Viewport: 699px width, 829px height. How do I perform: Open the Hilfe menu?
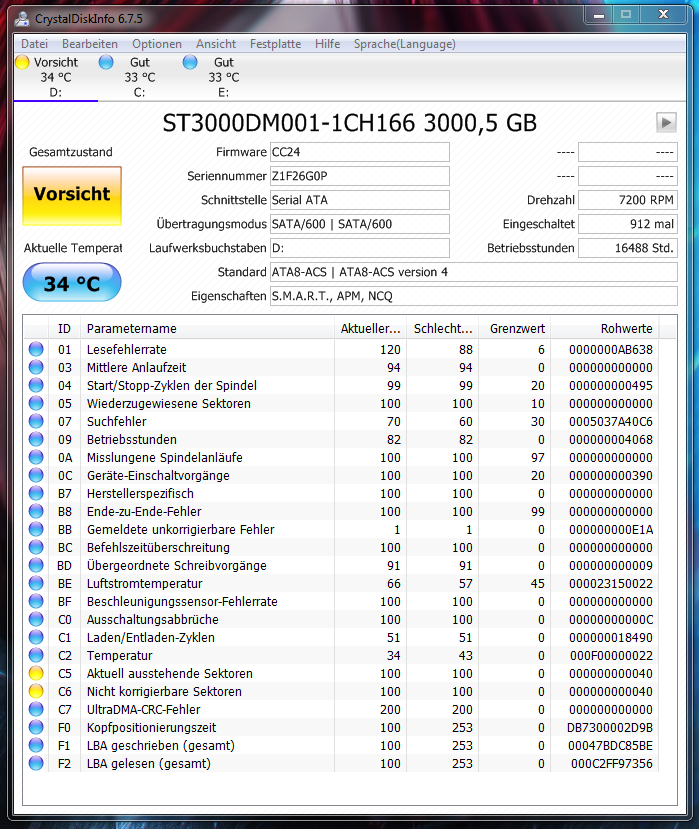(x=327, y=44)
